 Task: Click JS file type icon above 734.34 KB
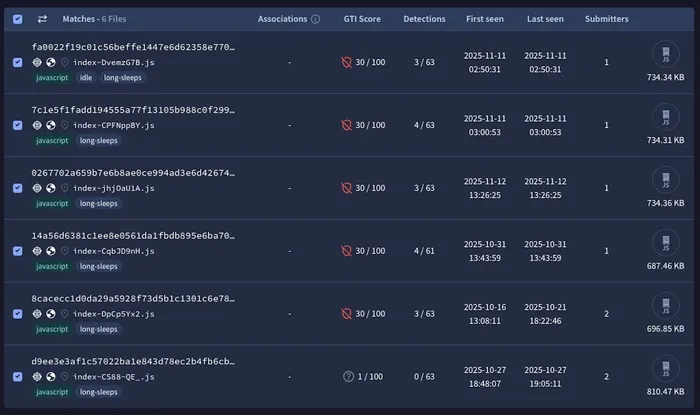pyautogui.click(x=666, y=54)
